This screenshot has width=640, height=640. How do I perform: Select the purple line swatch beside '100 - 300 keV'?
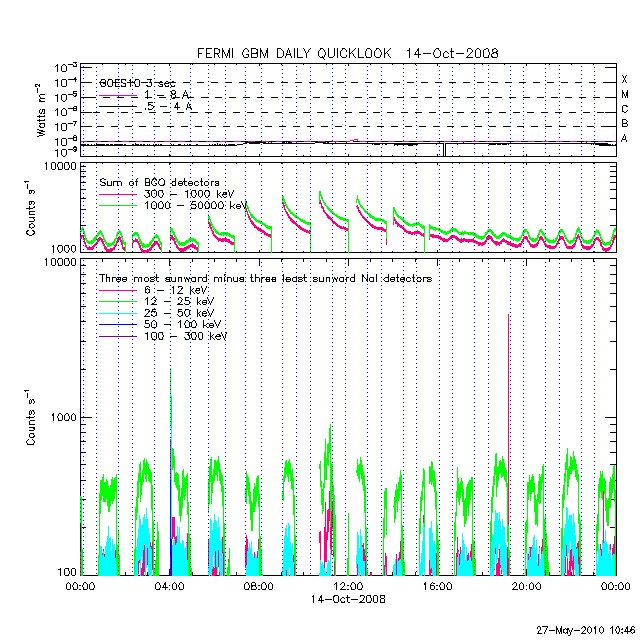pyautogui.click(x=118, y=337)
